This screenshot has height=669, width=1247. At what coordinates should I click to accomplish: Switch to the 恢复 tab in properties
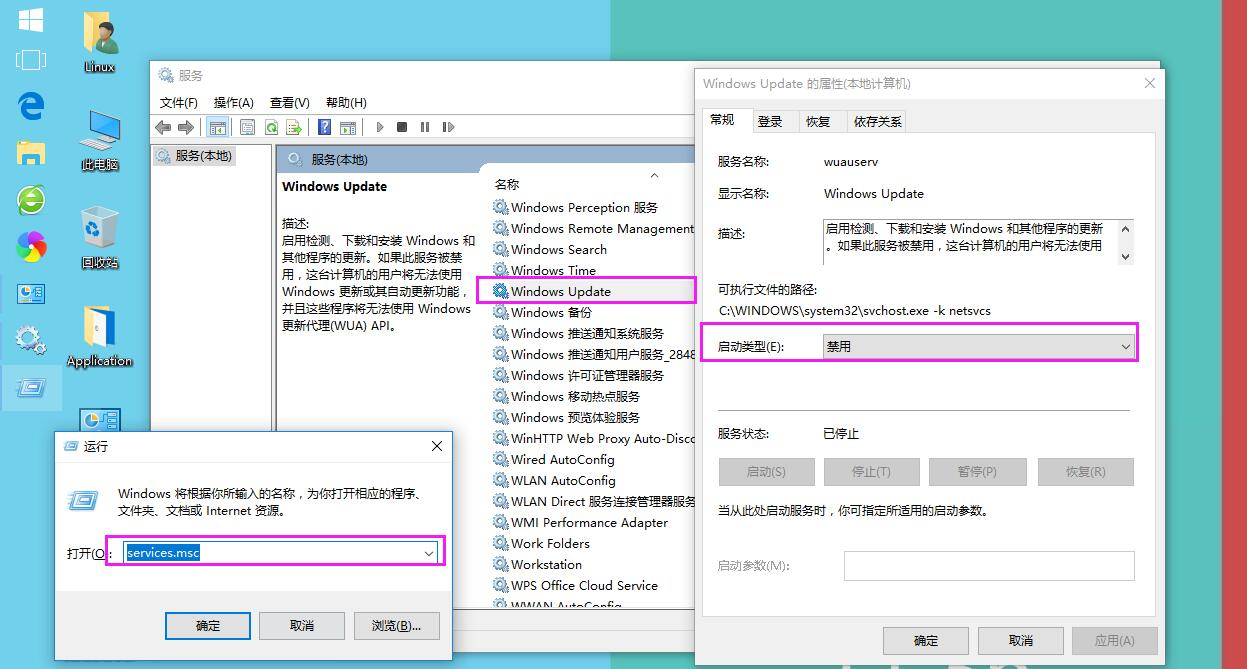click(818, 121)
